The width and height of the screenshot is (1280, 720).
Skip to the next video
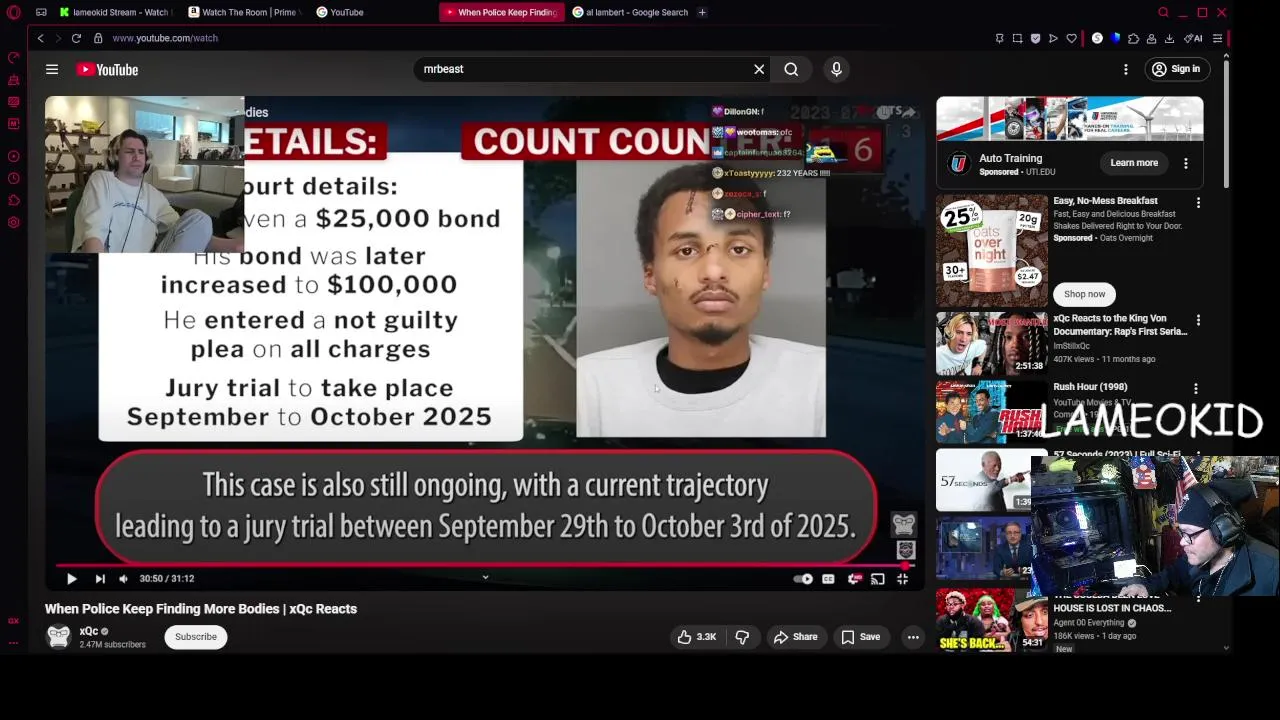pyautogui.click(x=100, y=578)
